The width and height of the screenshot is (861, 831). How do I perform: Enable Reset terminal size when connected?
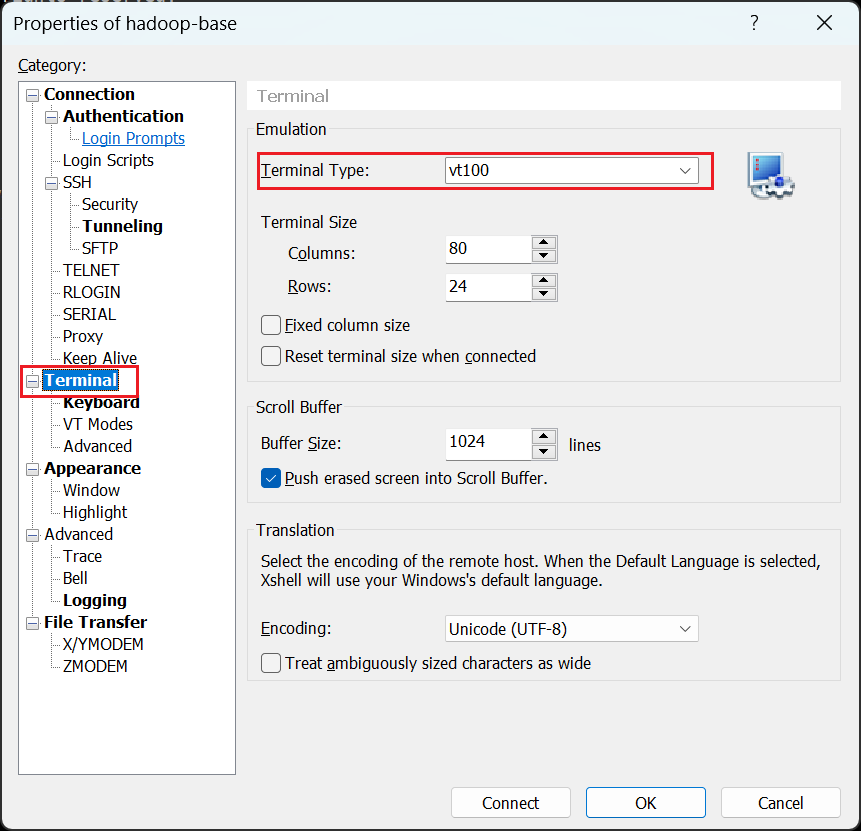(271, 356)
